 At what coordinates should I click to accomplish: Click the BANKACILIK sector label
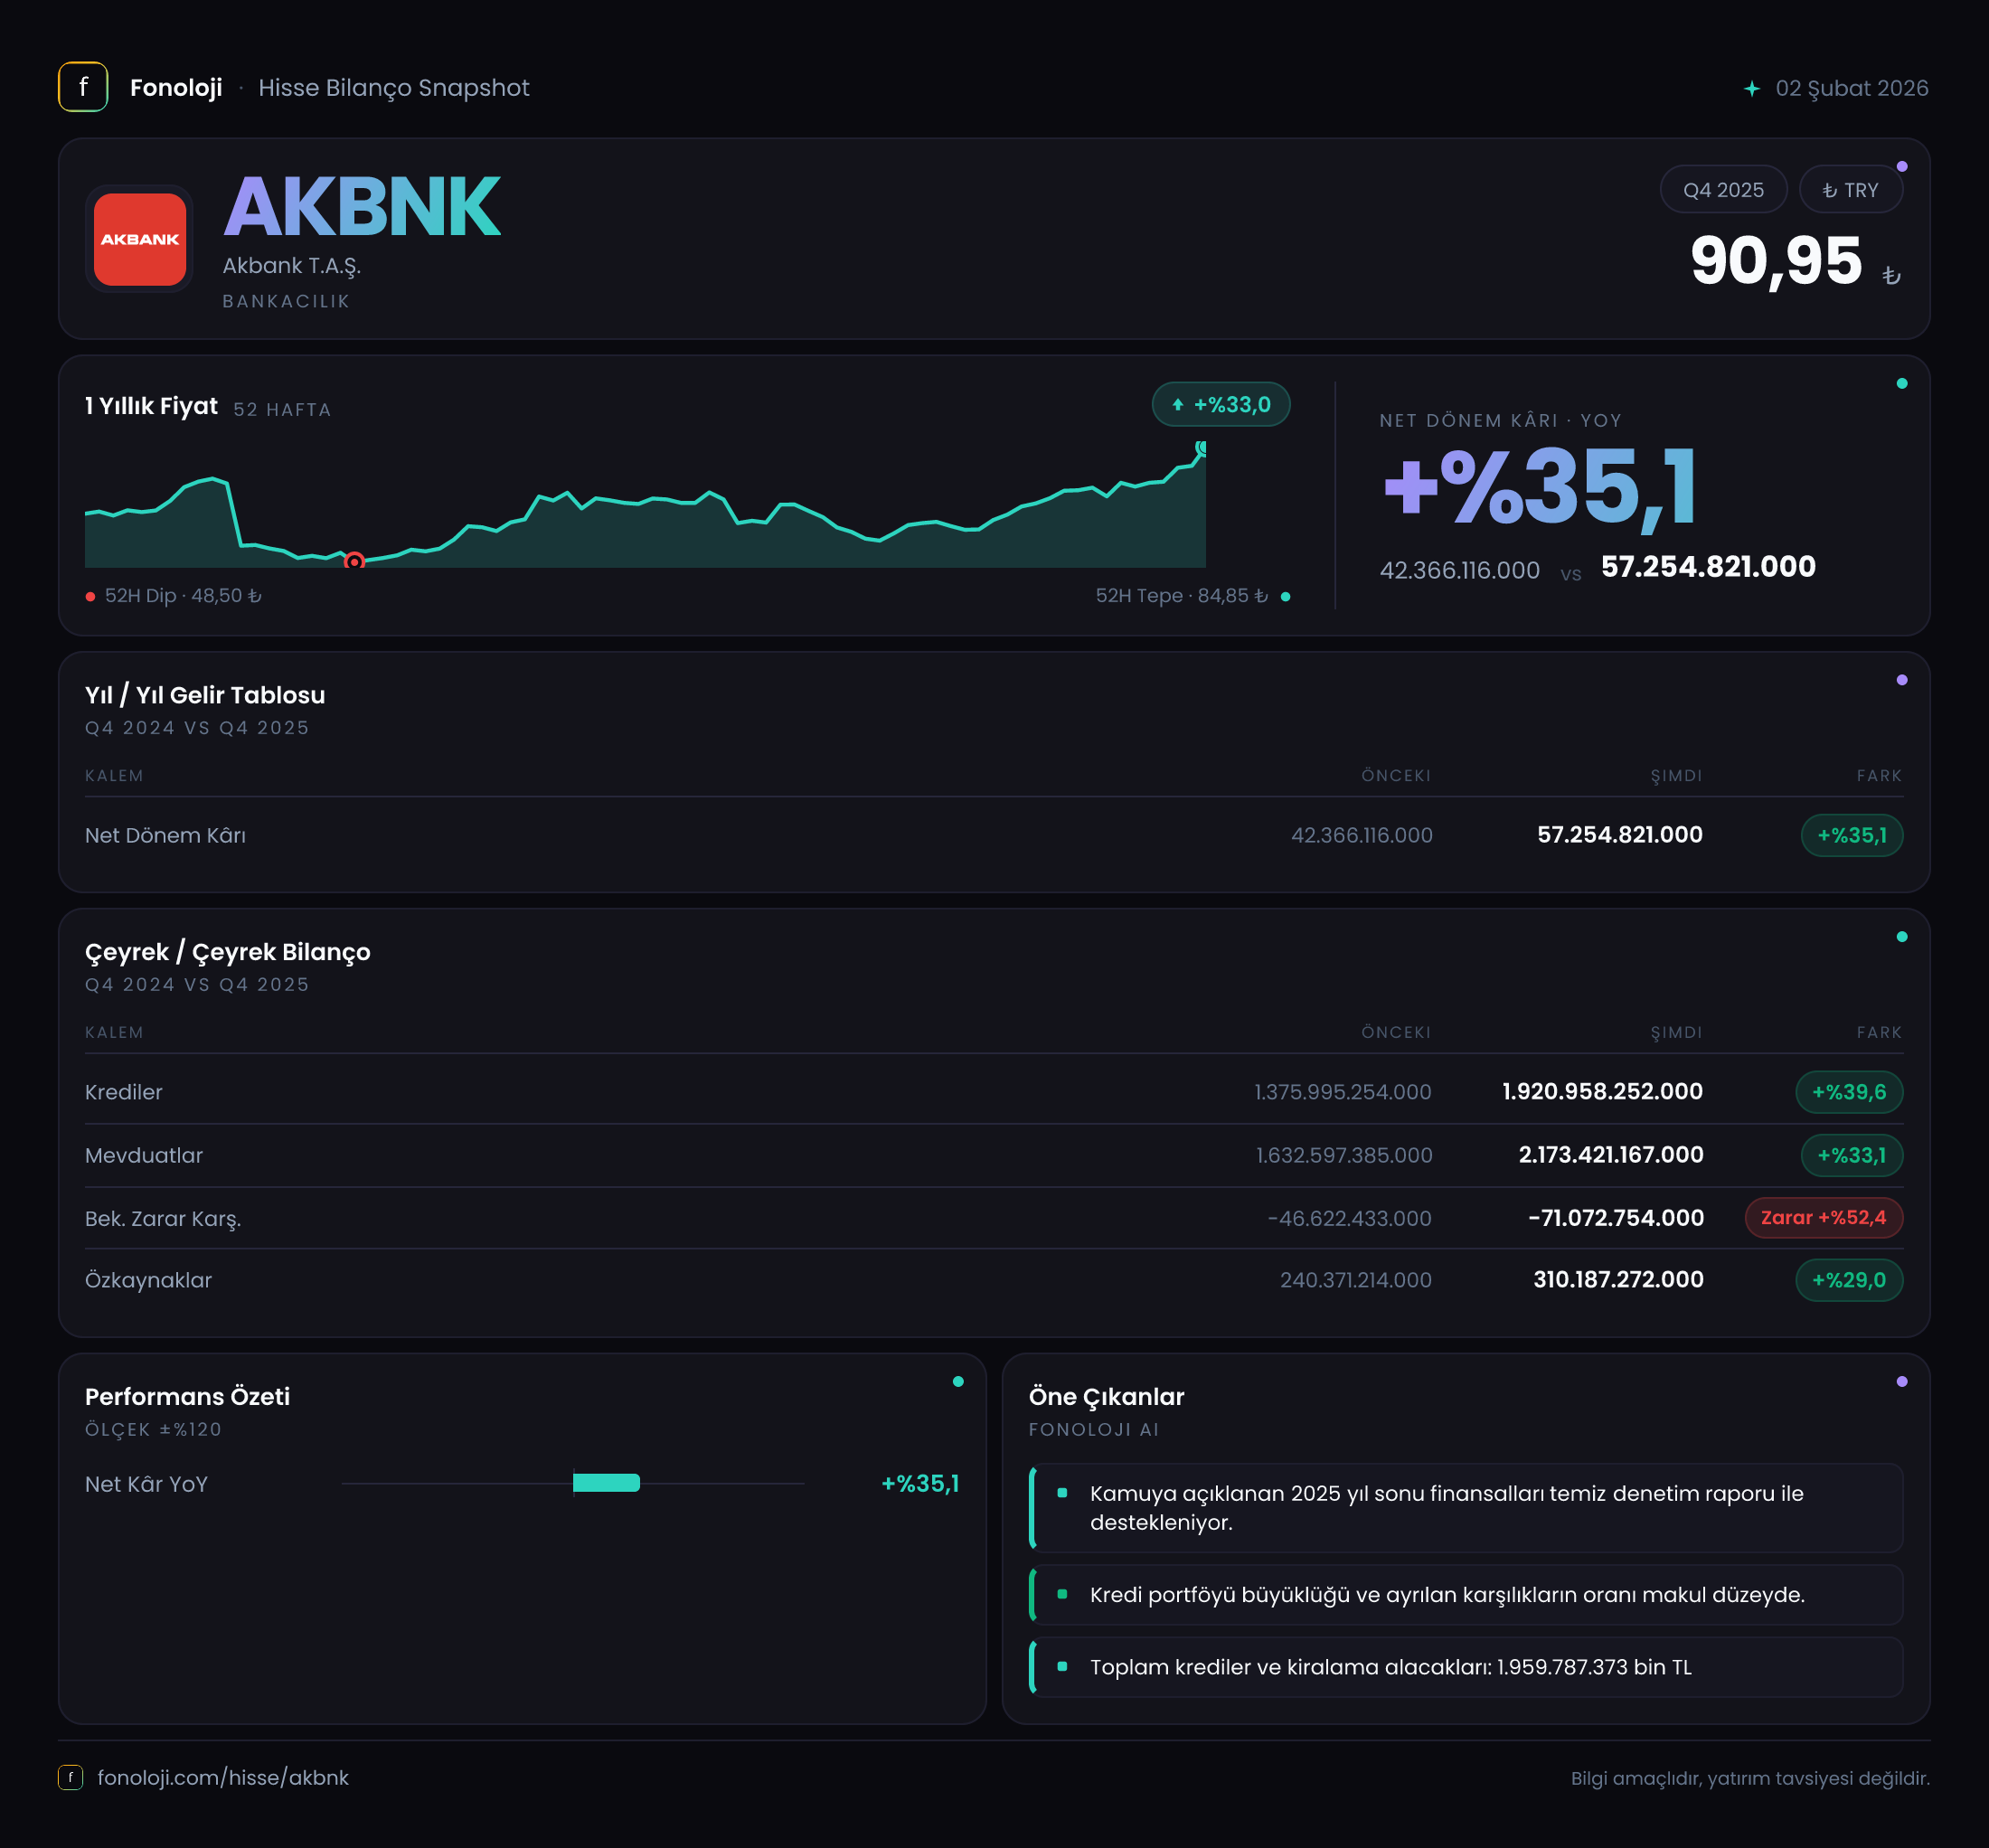point(286,301)
